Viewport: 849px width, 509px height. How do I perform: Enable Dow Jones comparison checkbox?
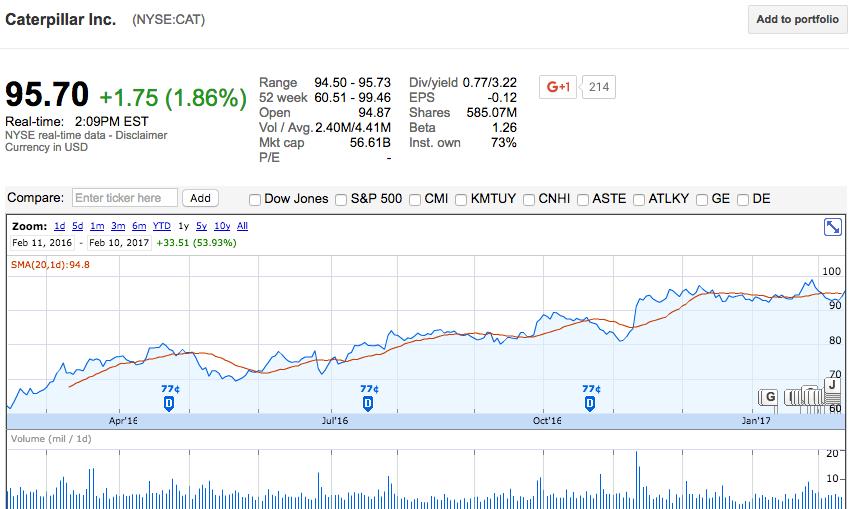(255, 199)
